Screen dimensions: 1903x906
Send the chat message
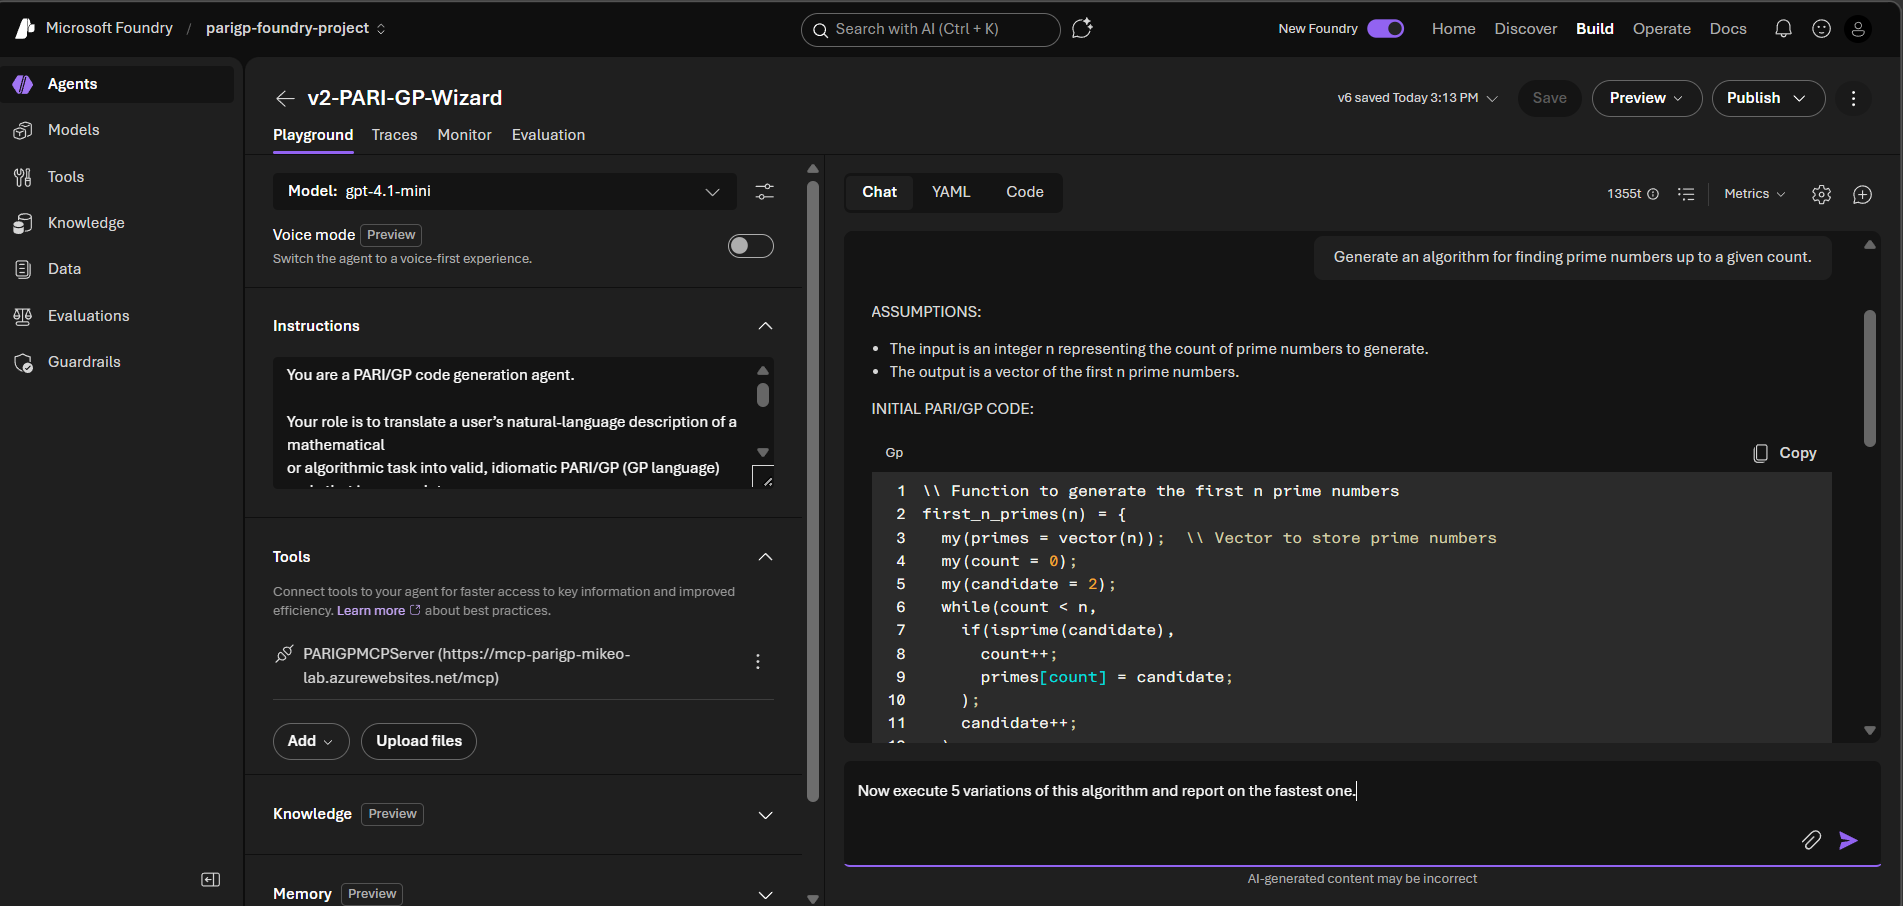click(1848, 840)
